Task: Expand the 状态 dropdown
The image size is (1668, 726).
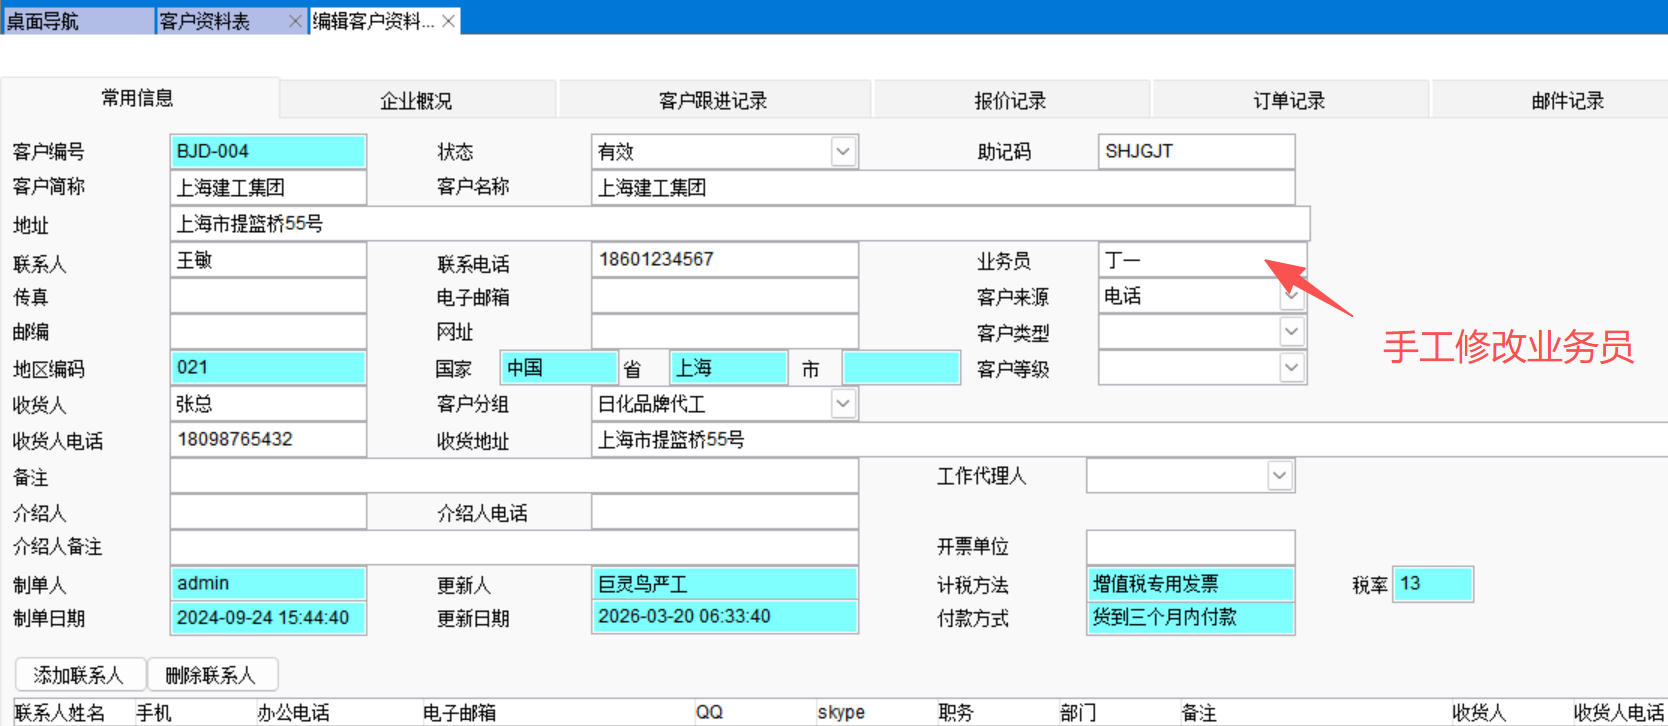Action: click(x=843, y=152)
